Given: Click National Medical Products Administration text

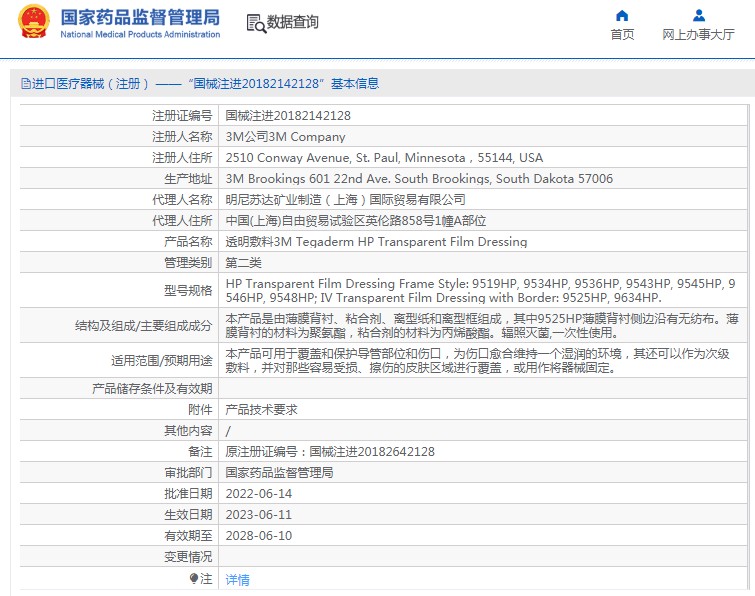Looking at the screenshot, I should [140, 35].
